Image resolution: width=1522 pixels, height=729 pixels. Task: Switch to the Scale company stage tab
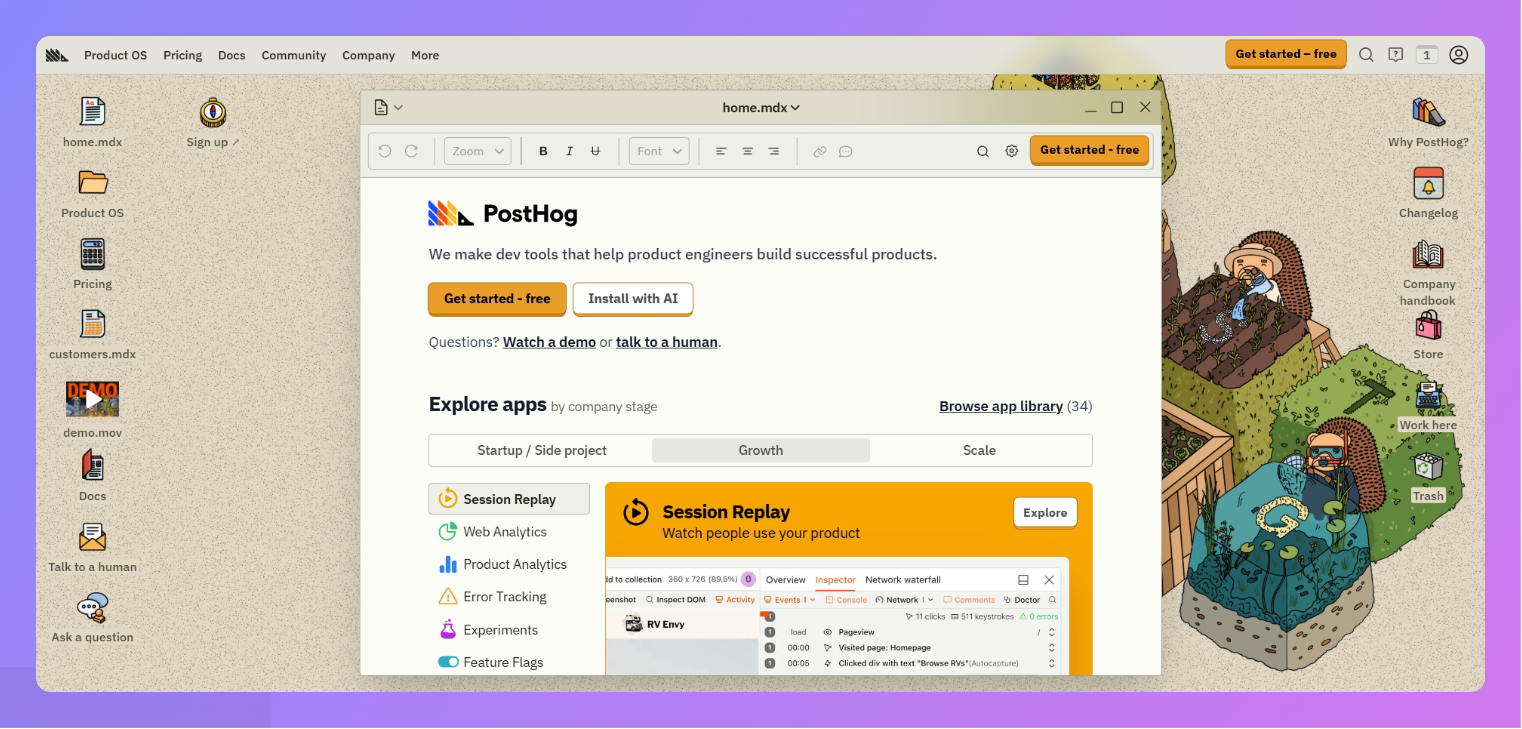point(979,450)
